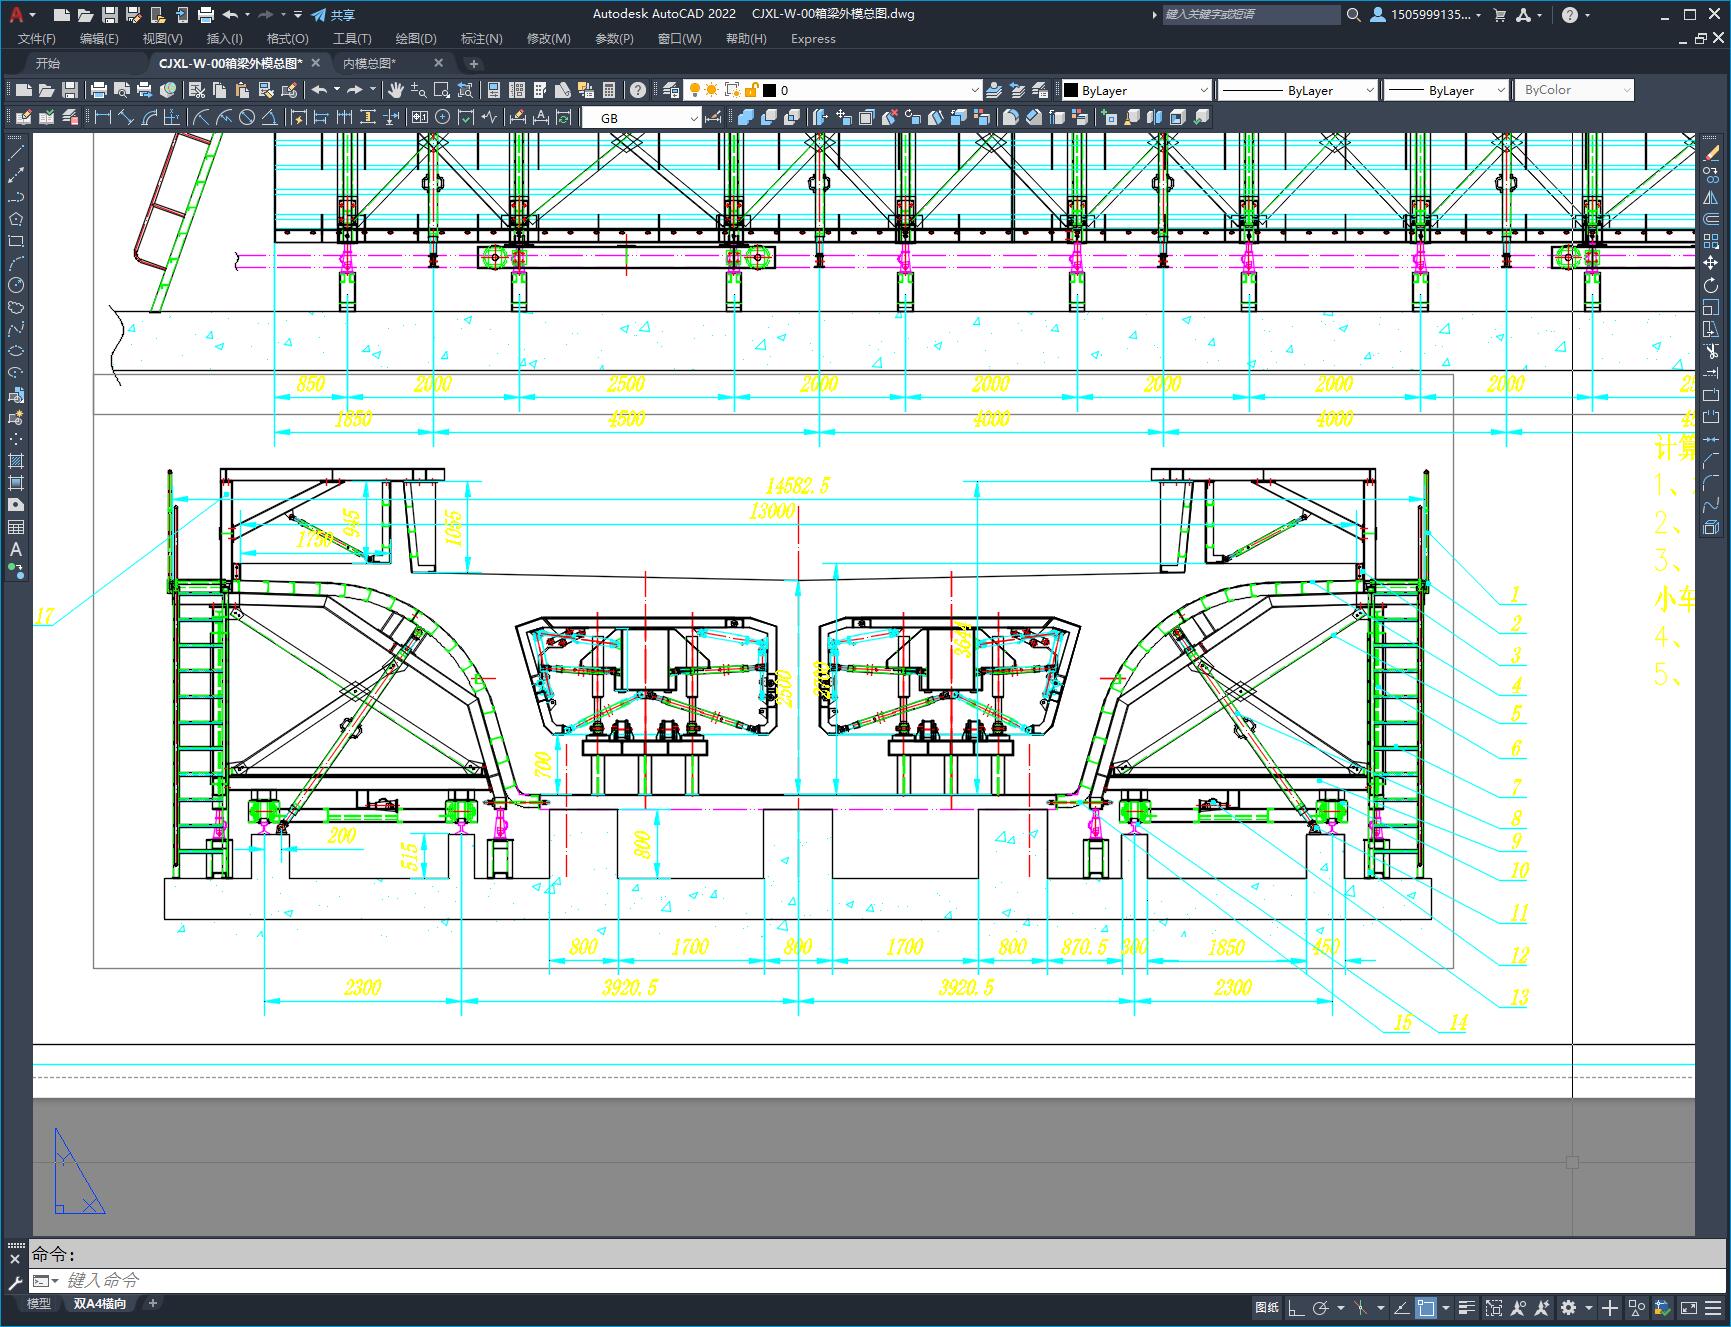Select the Multiline Text tool

[x=16, y=549]
